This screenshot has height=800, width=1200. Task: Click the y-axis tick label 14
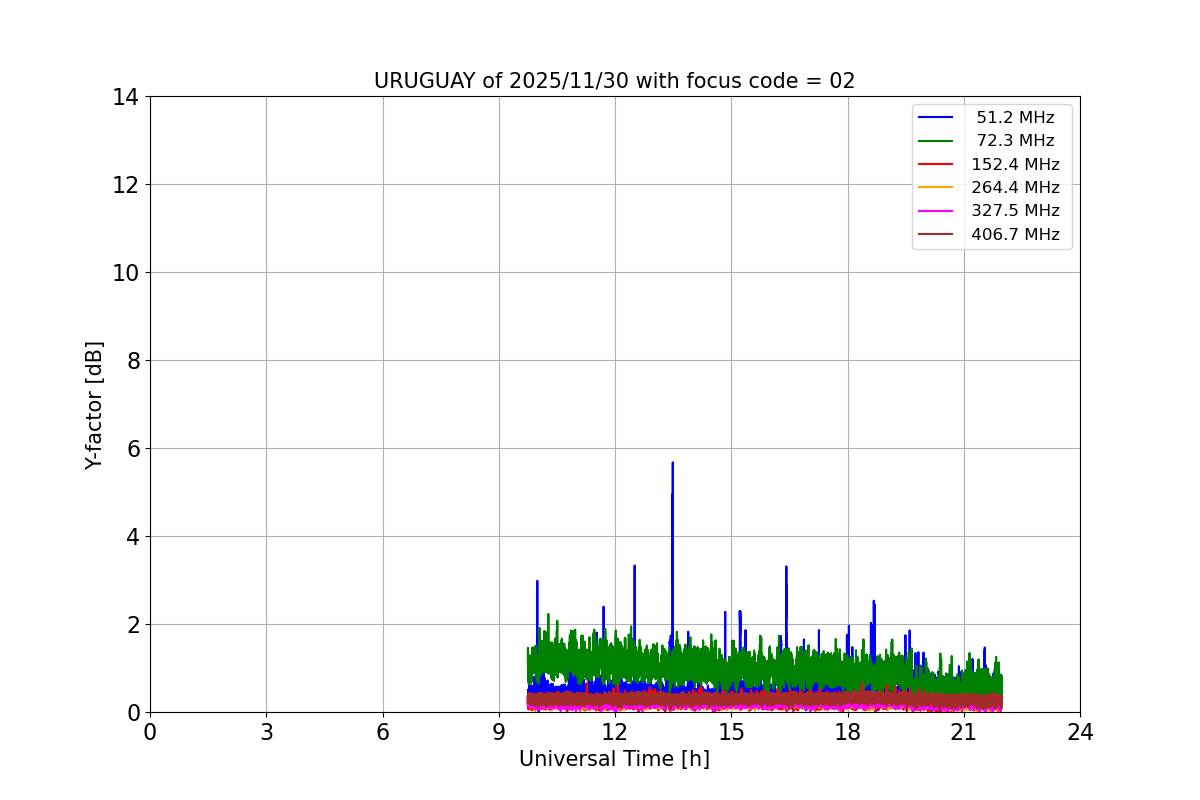point(125,97)
